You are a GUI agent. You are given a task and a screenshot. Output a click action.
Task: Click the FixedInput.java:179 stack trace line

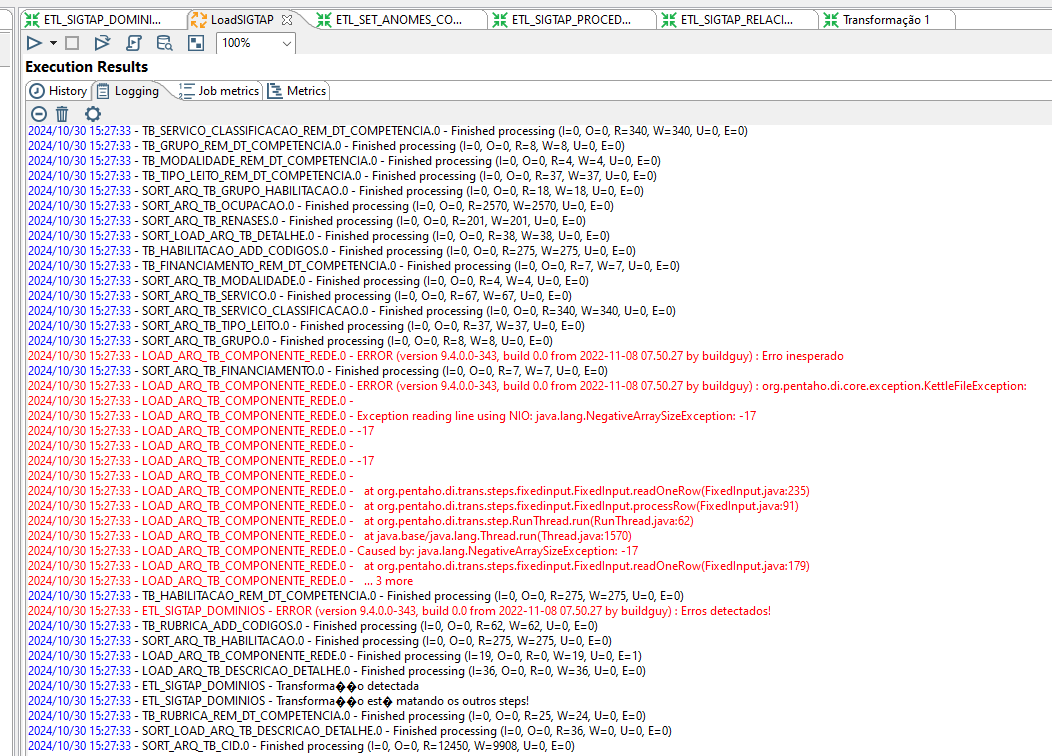click(x=419, y=565)
